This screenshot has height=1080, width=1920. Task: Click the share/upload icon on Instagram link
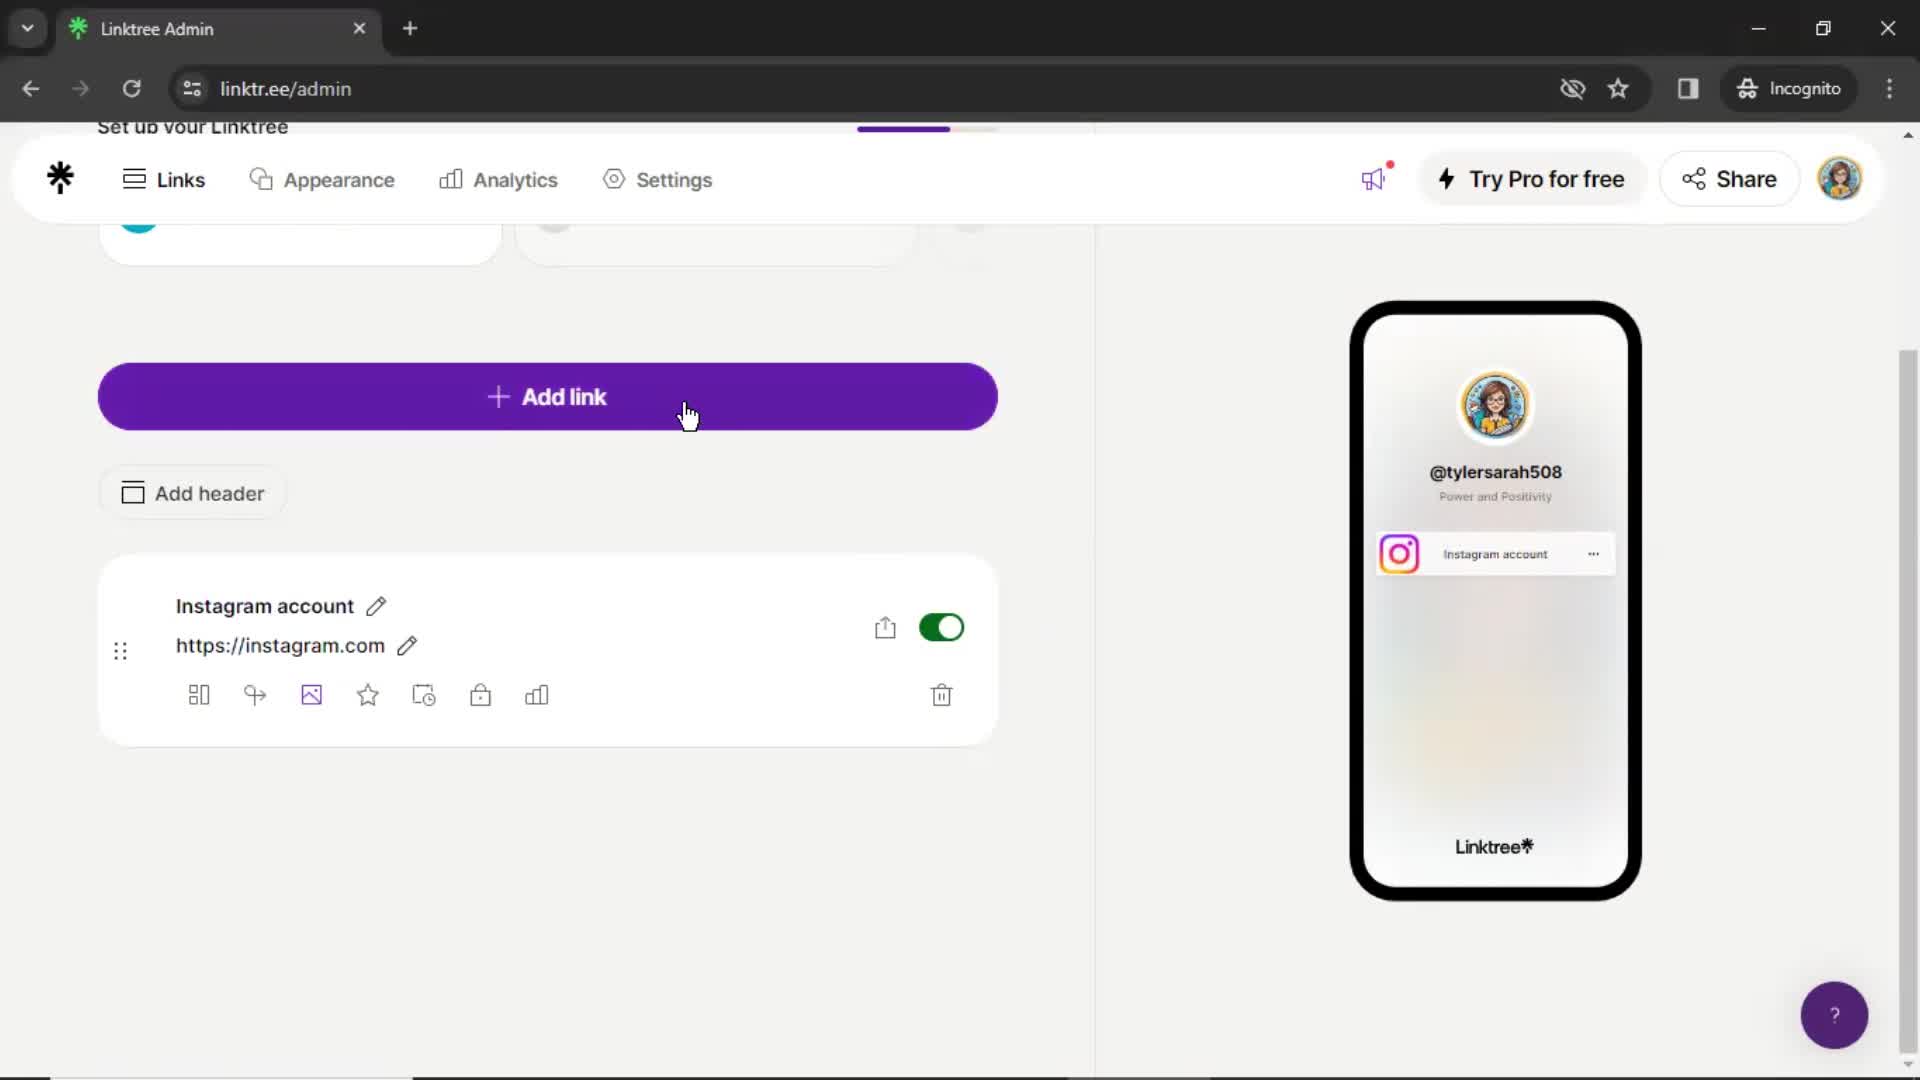point(885,628)
